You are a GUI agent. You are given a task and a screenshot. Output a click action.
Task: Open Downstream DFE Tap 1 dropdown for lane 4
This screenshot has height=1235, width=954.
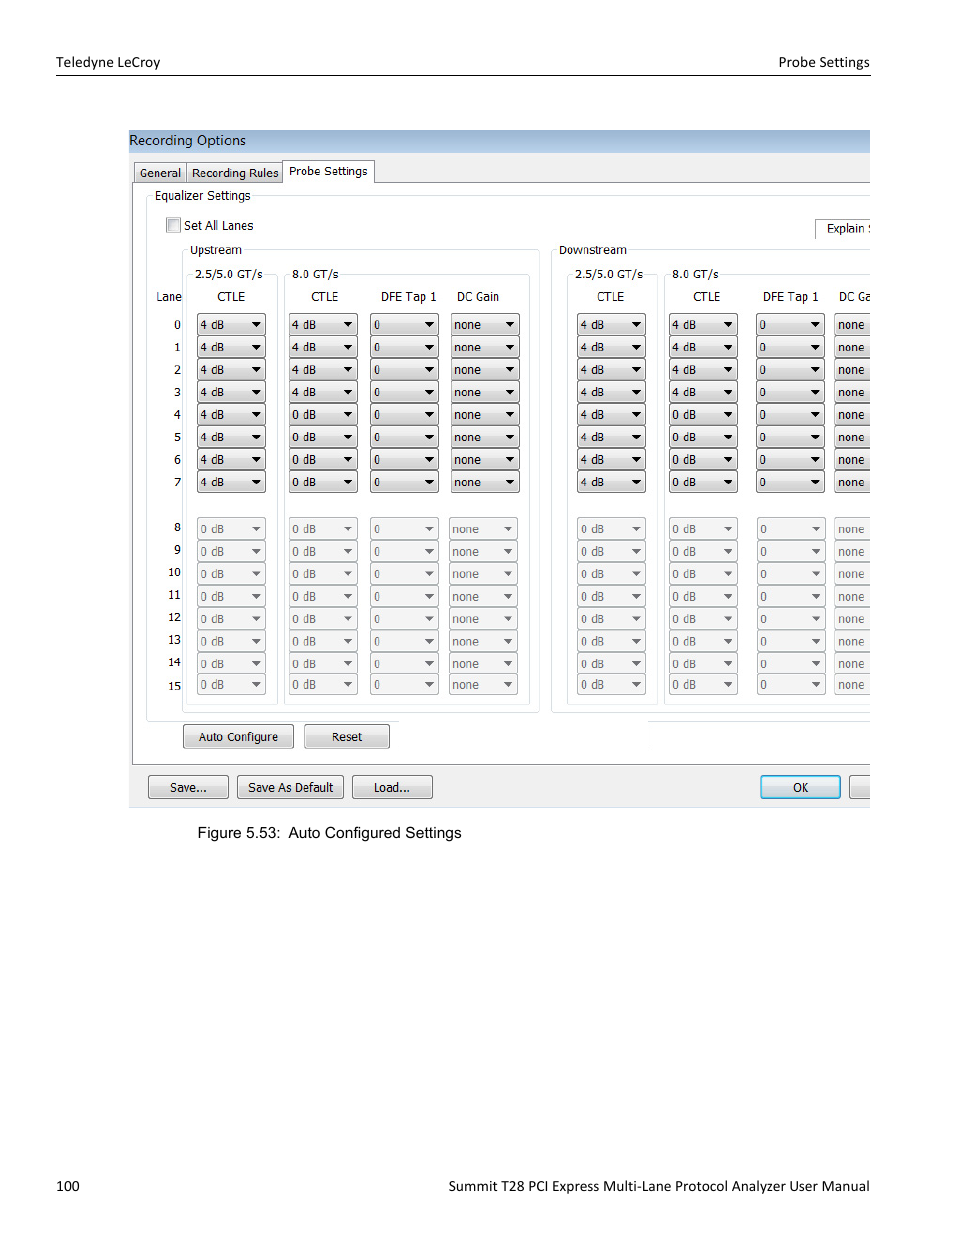790,415
